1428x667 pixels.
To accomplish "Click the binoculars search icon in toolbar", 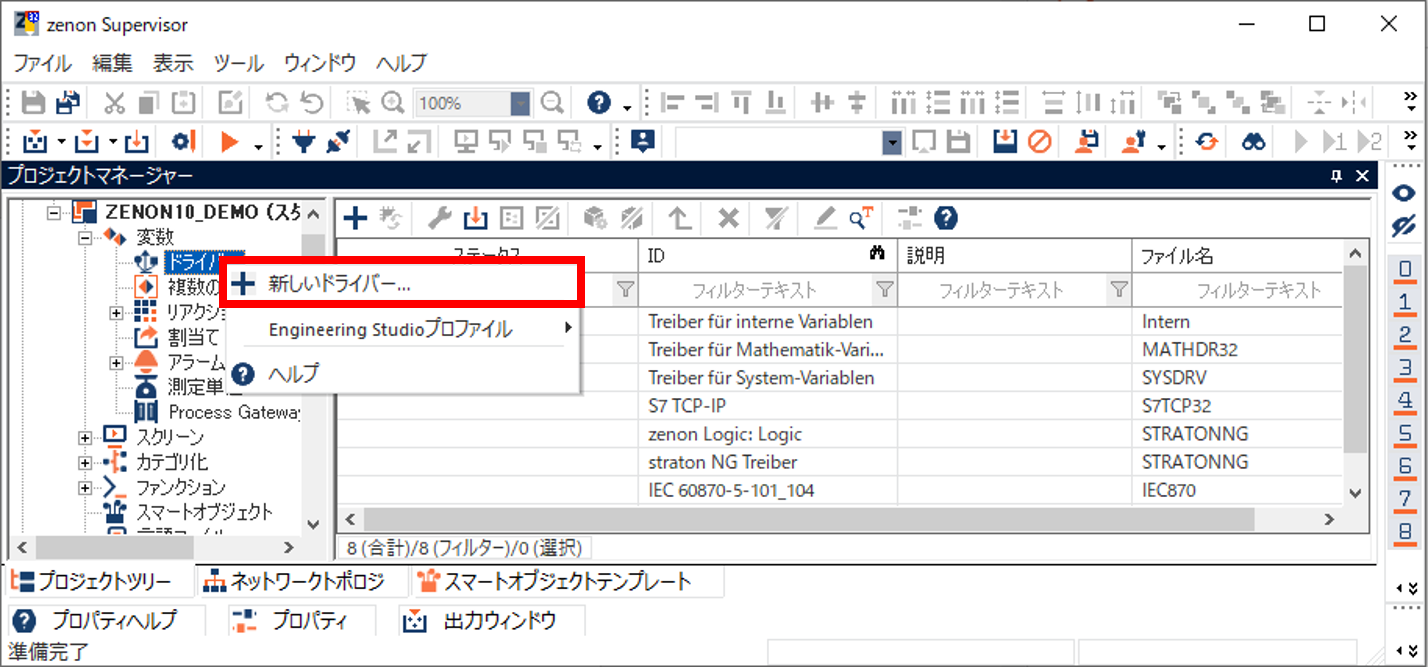I will click(1254, 143).
